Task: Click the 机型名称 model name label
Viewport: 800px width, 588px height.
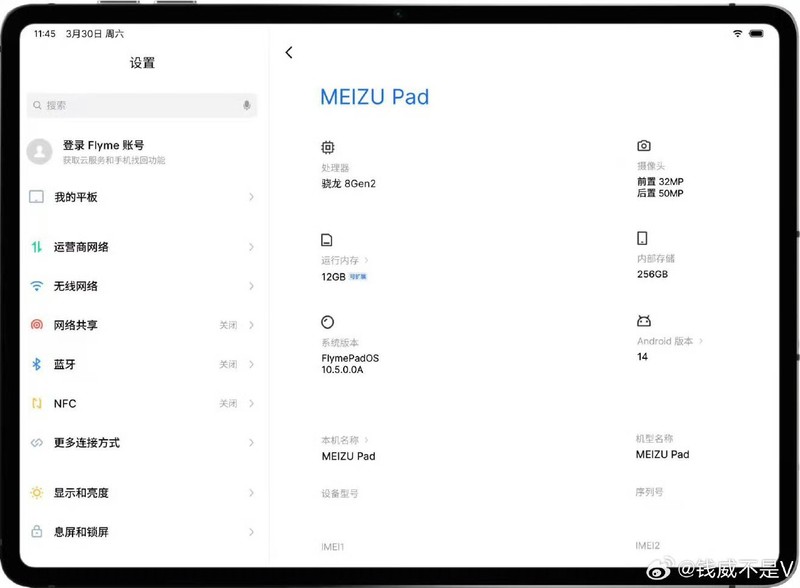Action: (x=655, y=438)
